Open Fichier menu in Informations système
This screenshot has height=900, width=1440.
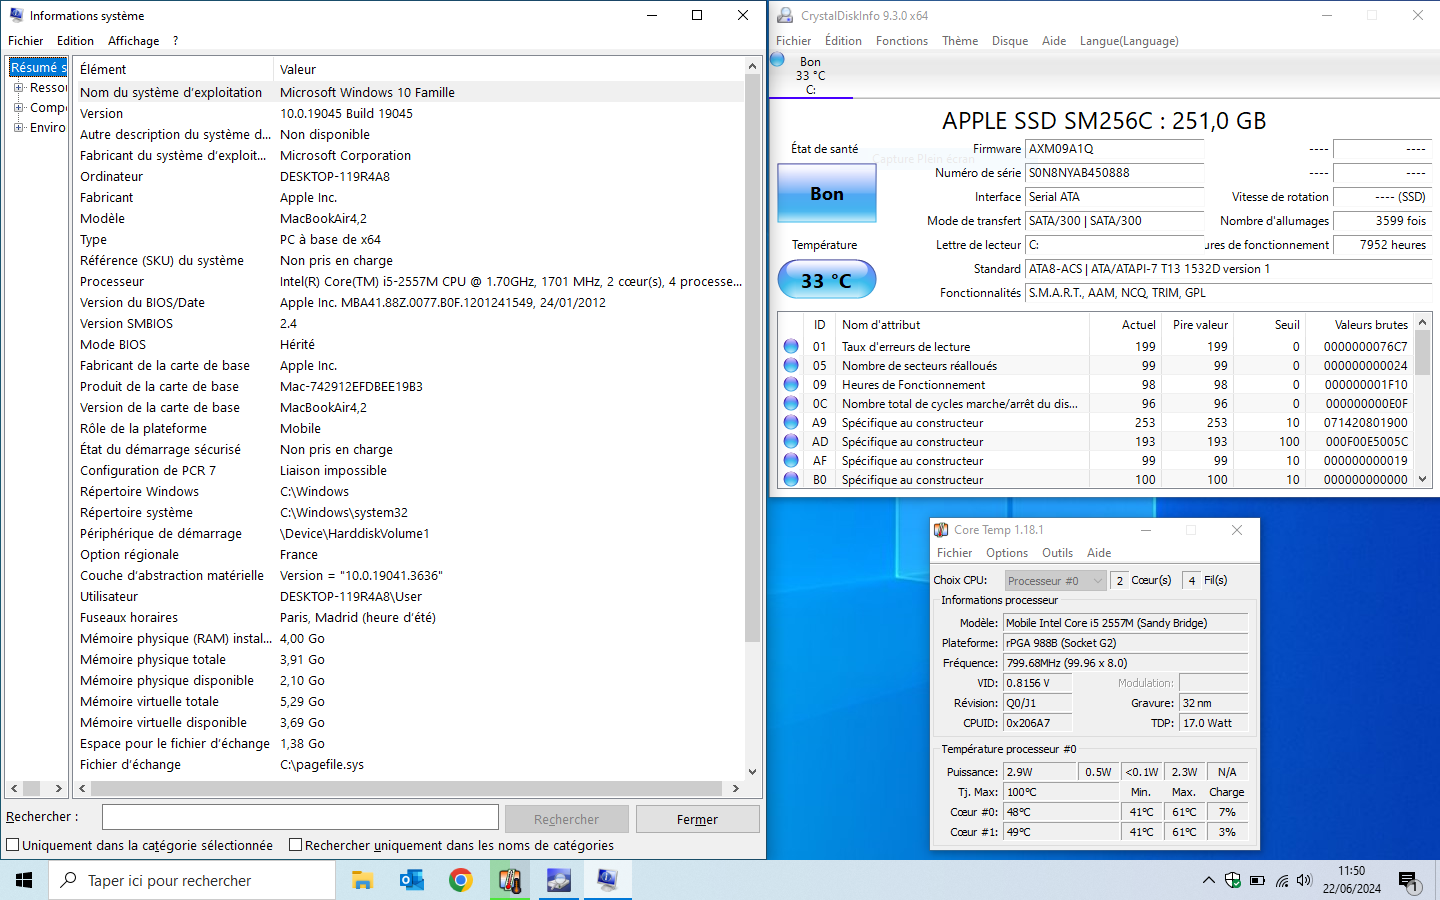(x=26, y=41)
